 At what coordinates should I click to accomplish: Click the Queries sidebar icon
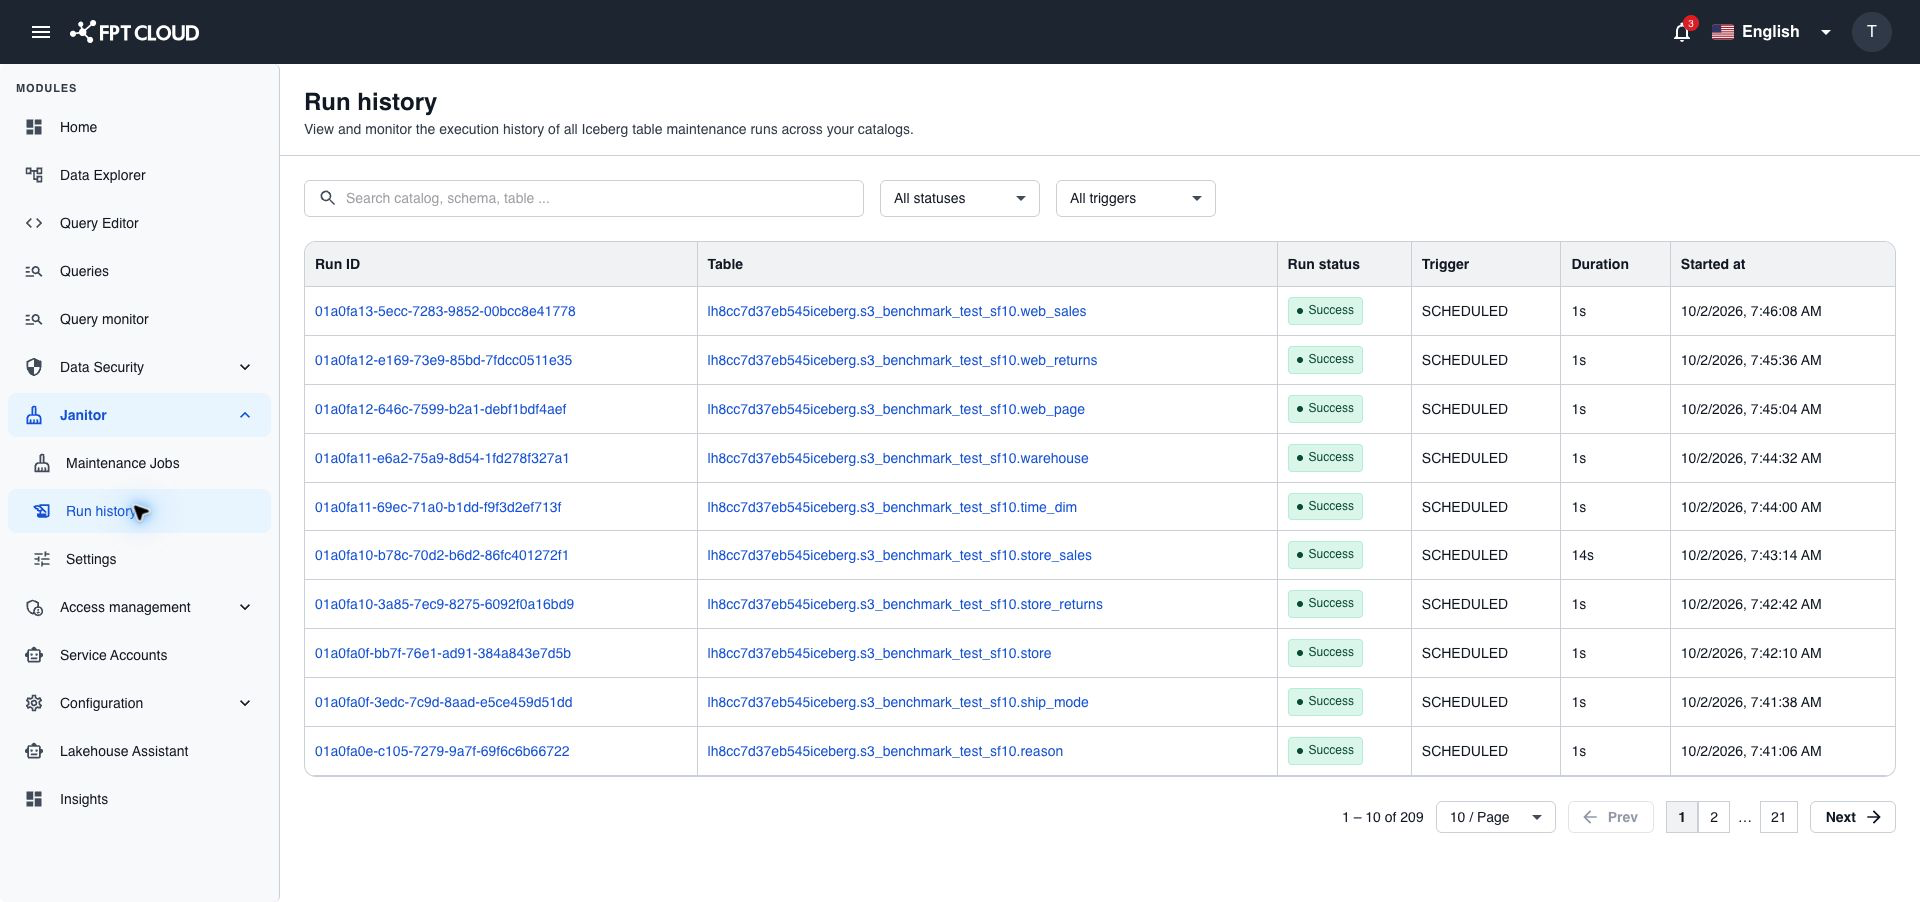coord(34,271)
